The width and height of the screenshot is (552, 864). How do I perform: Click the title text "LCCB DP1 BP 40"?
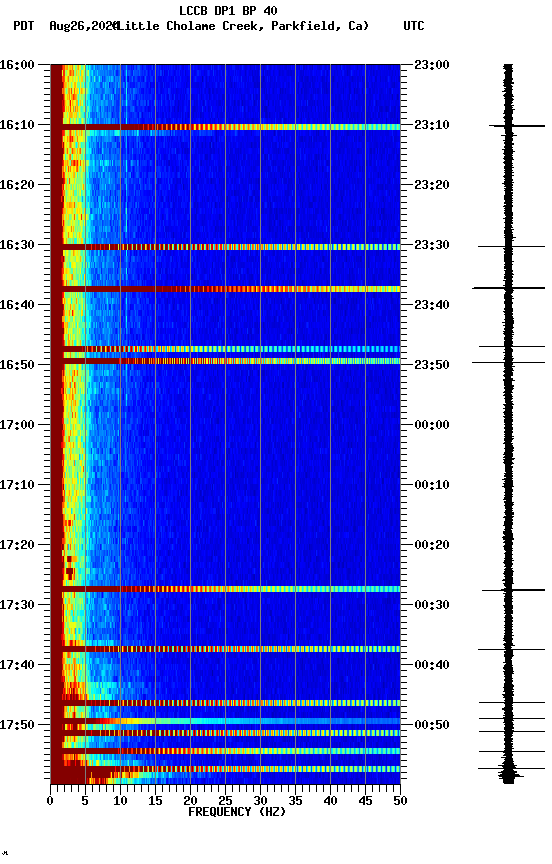pos(228,10)
